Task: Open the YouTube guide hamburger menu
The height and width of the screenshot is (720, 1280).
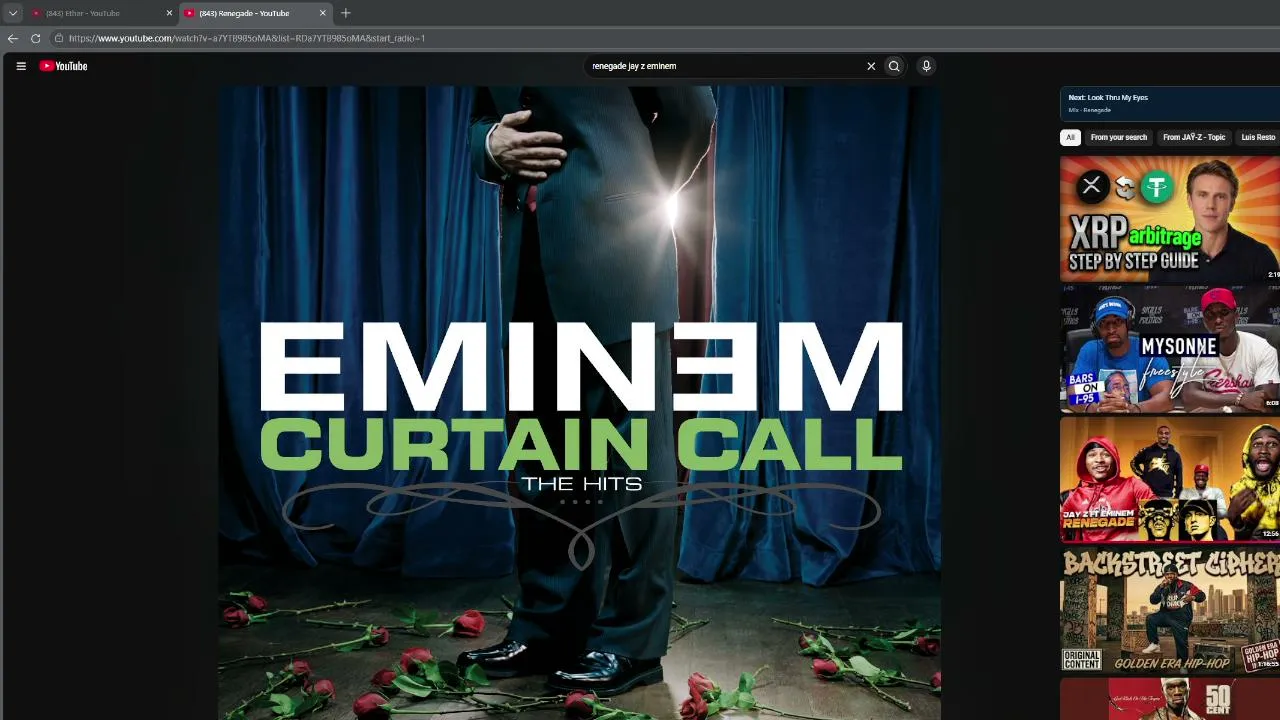Action: pyautogui.click(x=21, y=66)
